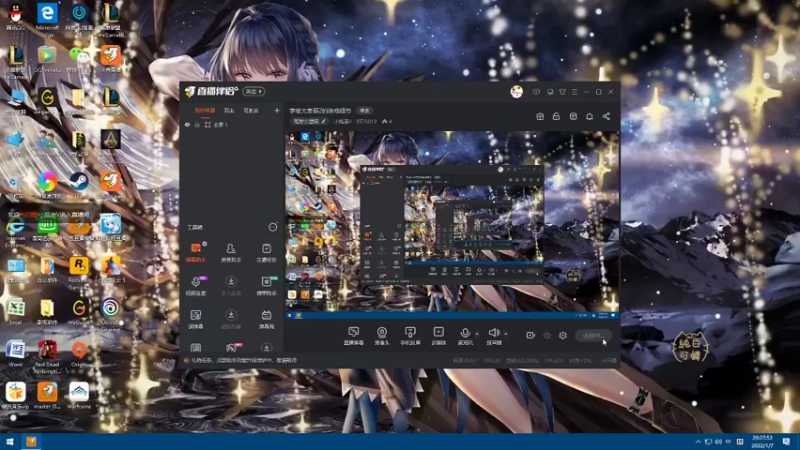Screen dimensions: 800x450
Task: Add a phone screen mirroring source
Action: point(410,336)
